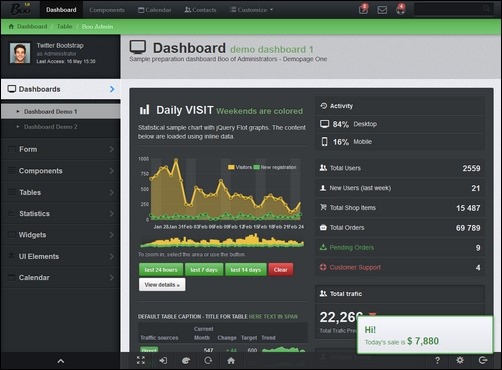Open the envelope messages icon

coord(382,10)
